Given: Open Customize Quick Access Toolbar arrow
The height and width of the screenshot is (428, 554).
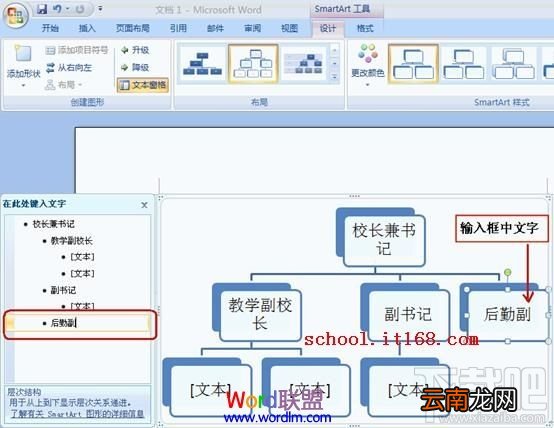Looking at the screenshot, I should pyautogui.click(x=101, y=9).
